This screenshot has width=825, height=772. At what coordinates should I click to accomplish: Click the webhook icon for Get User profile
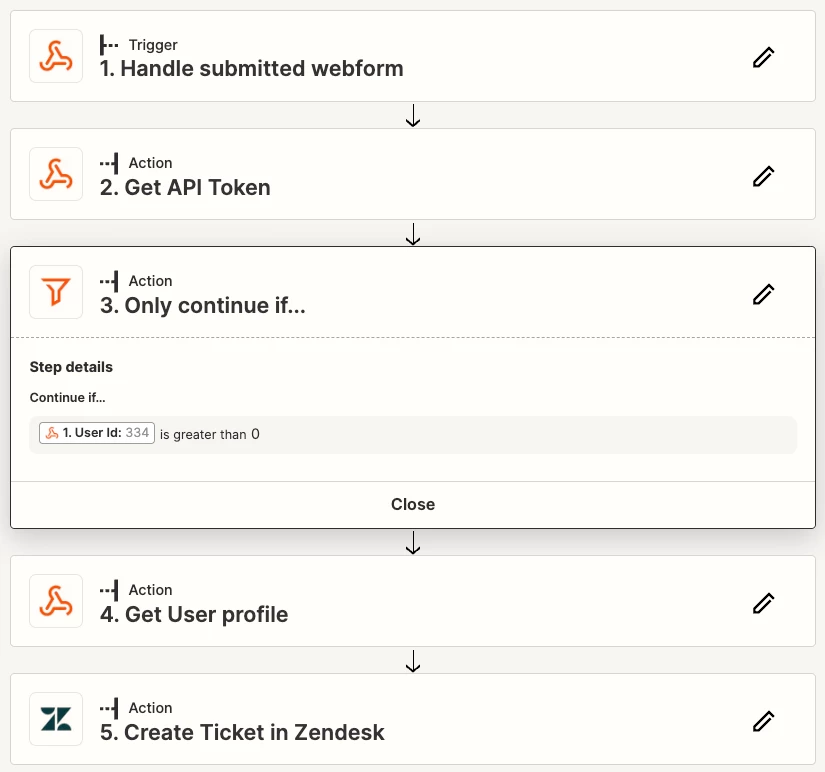[56, 601]
